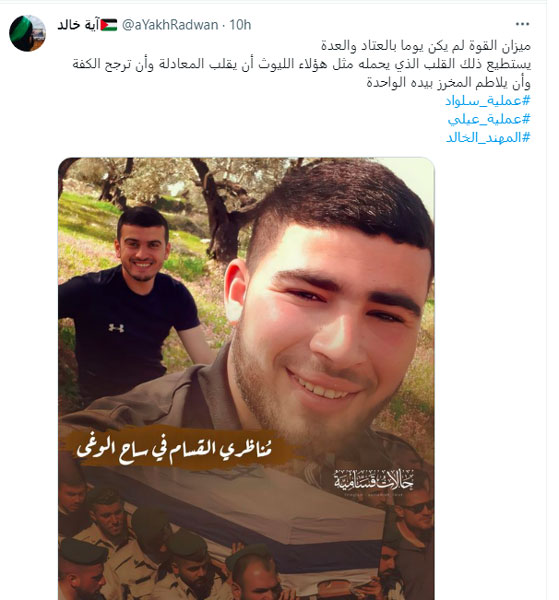Click the Palestinian flag emoji beside the name
The height and width of the screenshot is (600, 559).
click(109, 25)
